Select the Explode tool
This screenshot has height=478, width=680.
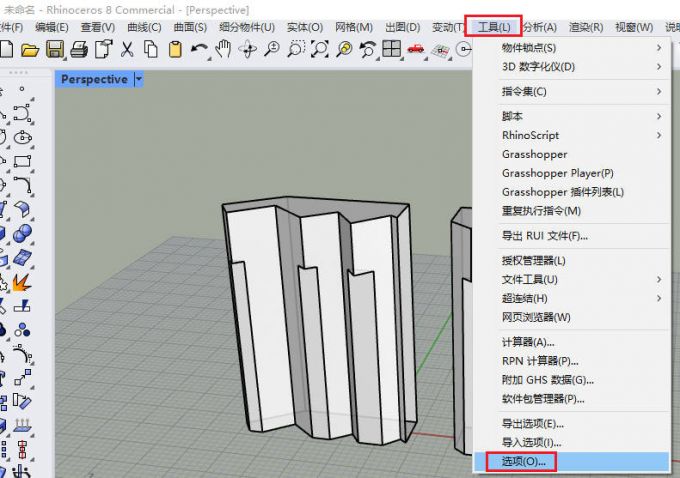[22, 282]
